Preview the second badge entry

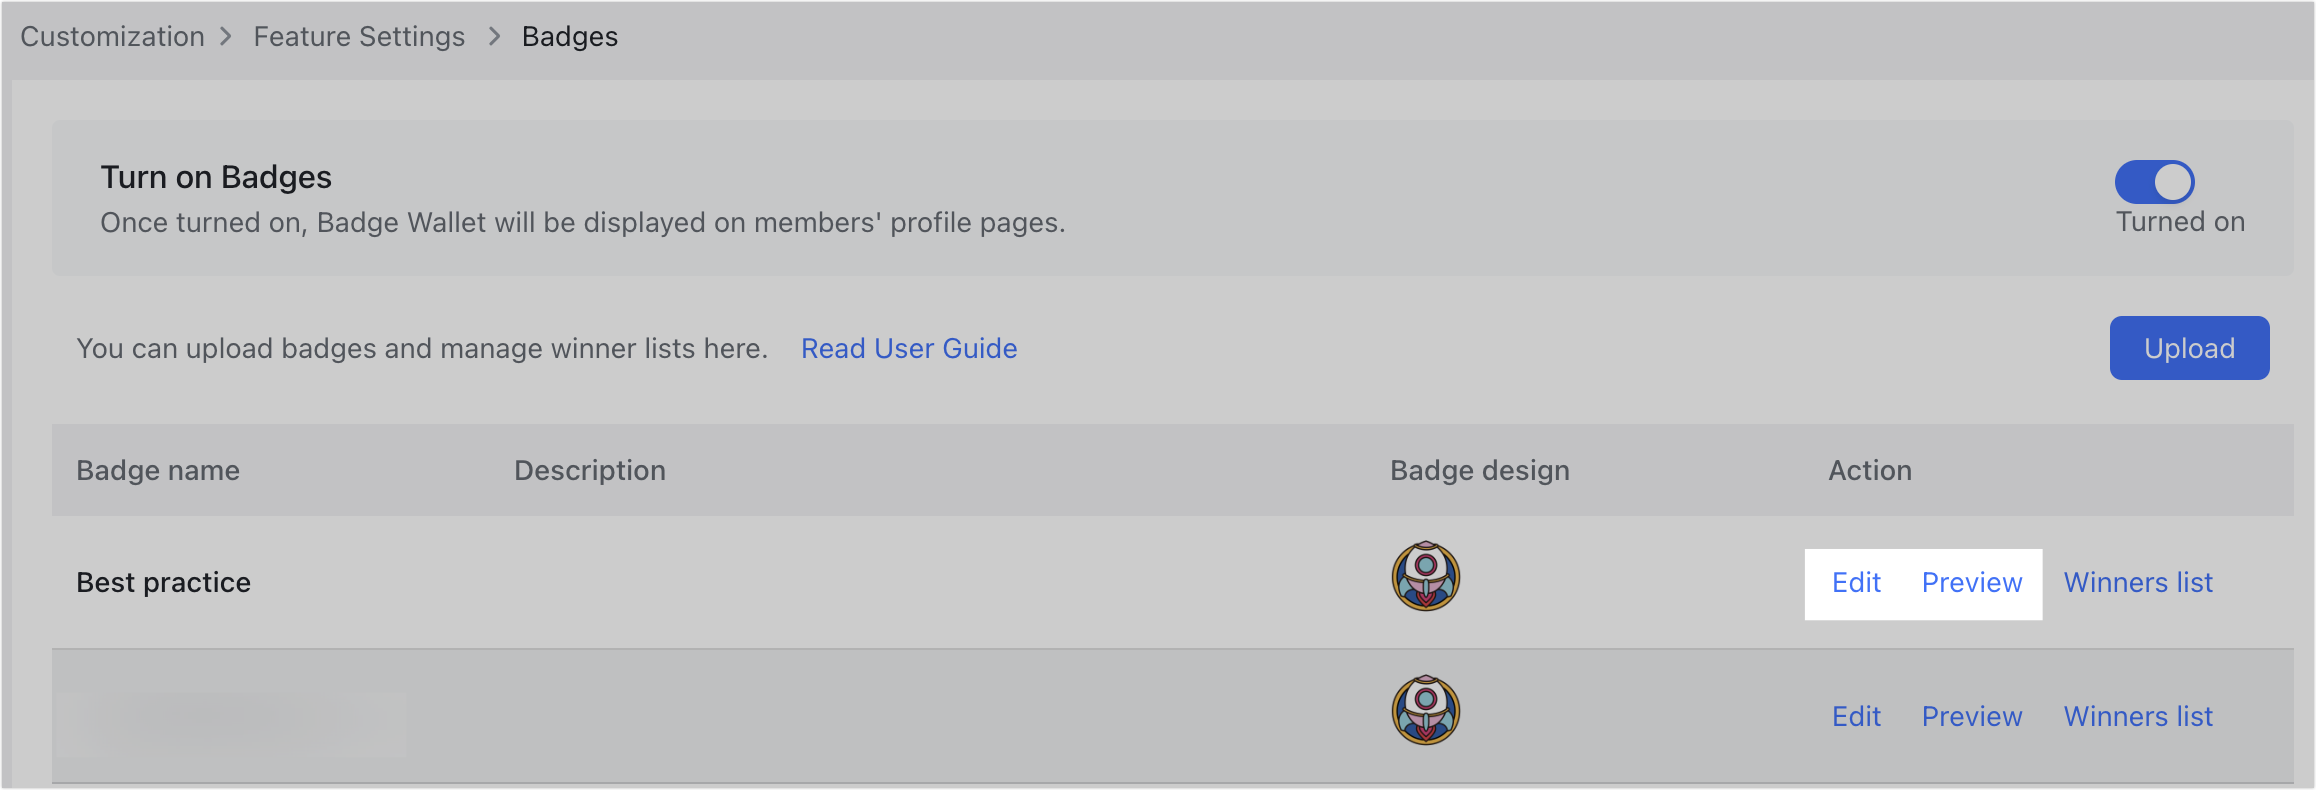pyautogui.click(x=1971, y=716)
